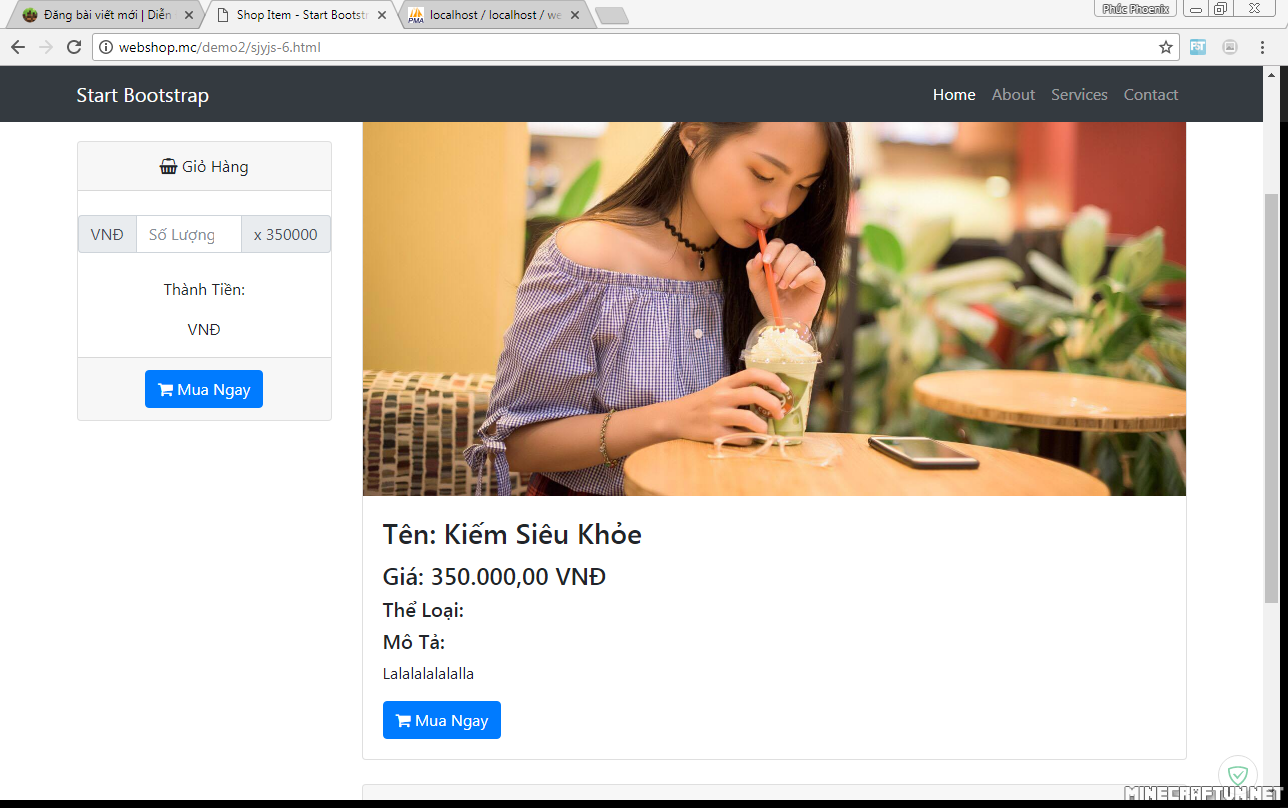Click the 'Thành Tiền:' total label
1288x808 pixels.
pyautogui.click(x=204, y=290)
